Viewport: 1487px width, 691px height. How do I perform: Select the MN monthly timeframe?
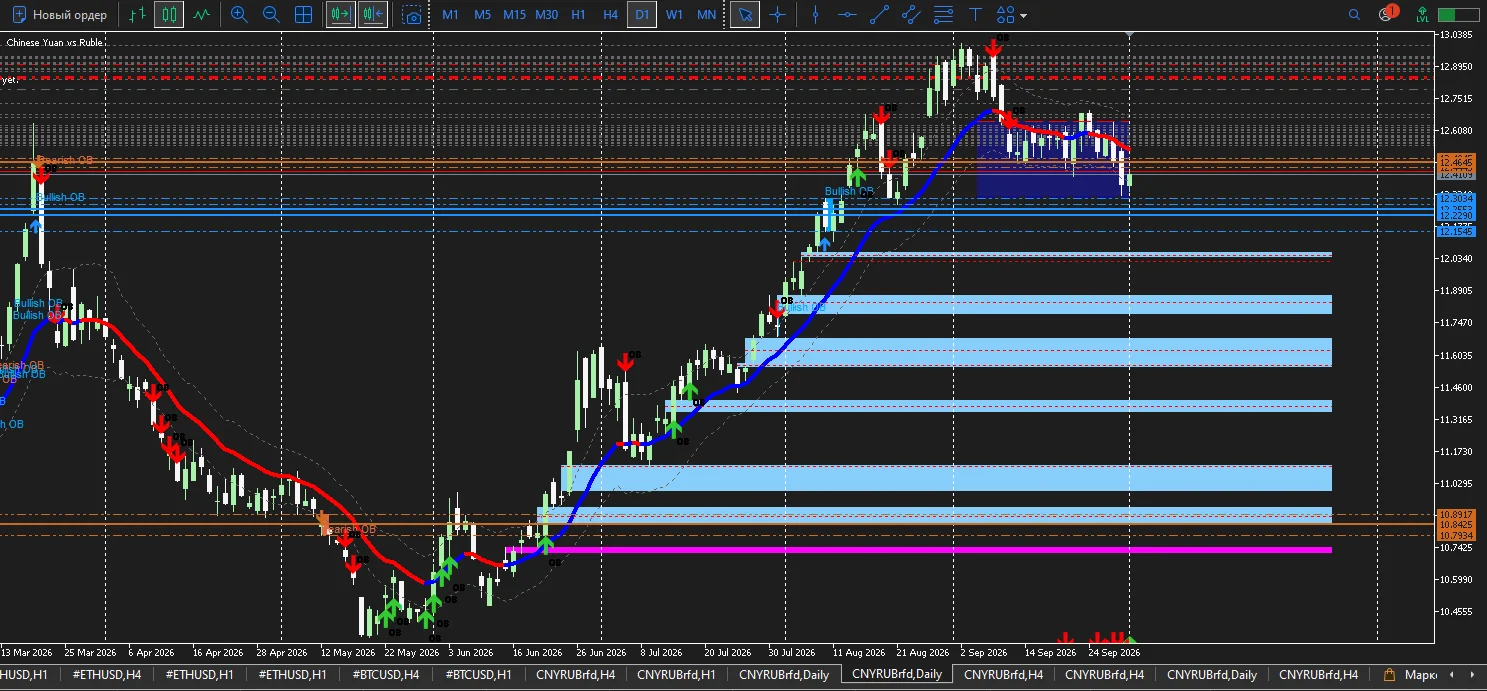pyautogui.click(x=707, y=15)
